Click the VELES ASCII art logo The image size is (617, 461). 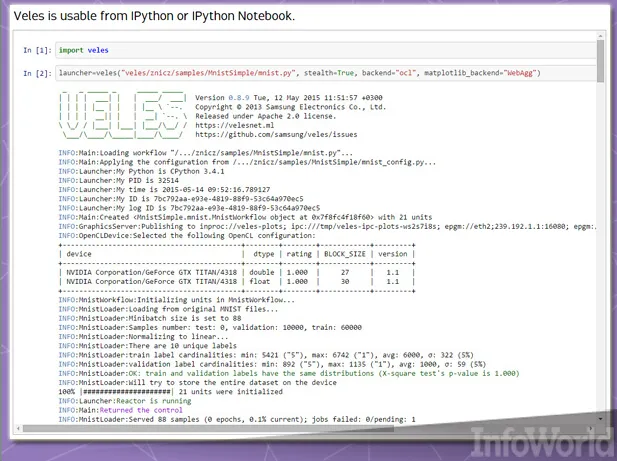[123, 115]
